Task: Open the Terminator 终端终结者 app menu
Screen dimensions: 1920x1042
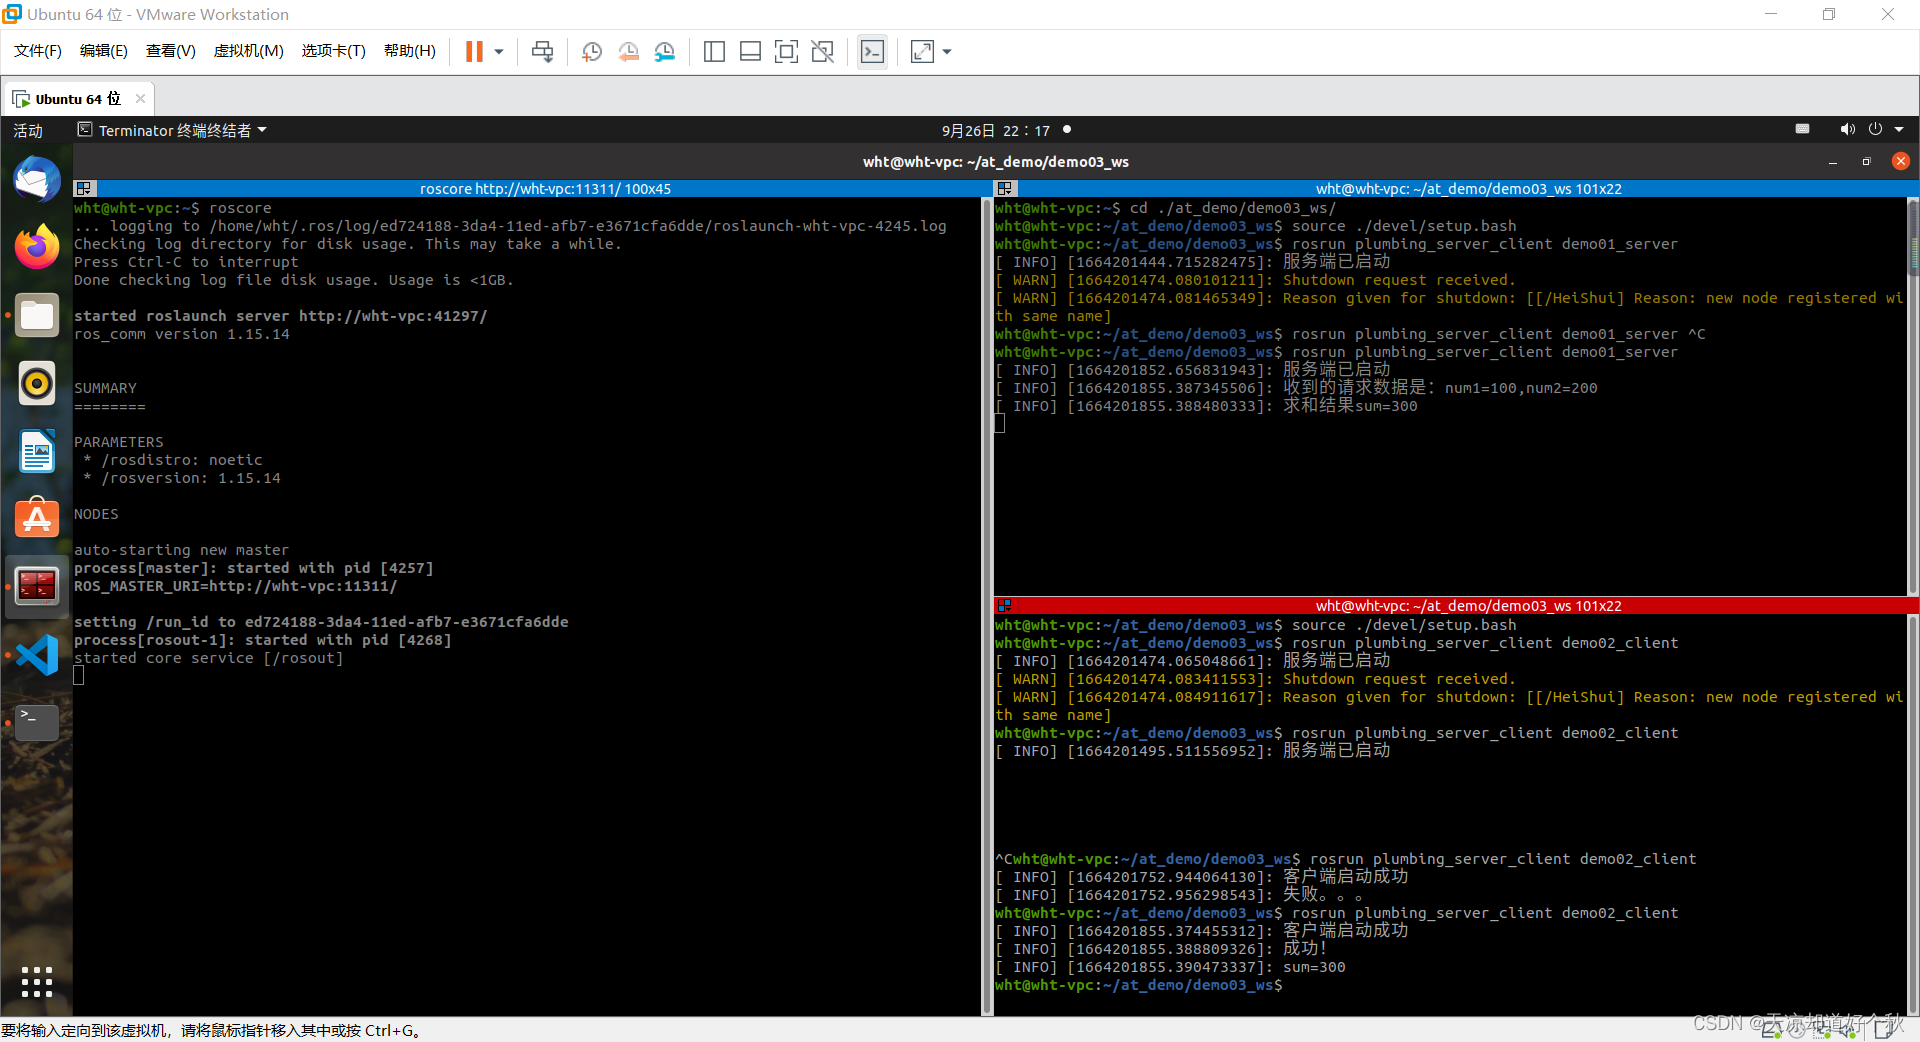Action: point(172,130)
